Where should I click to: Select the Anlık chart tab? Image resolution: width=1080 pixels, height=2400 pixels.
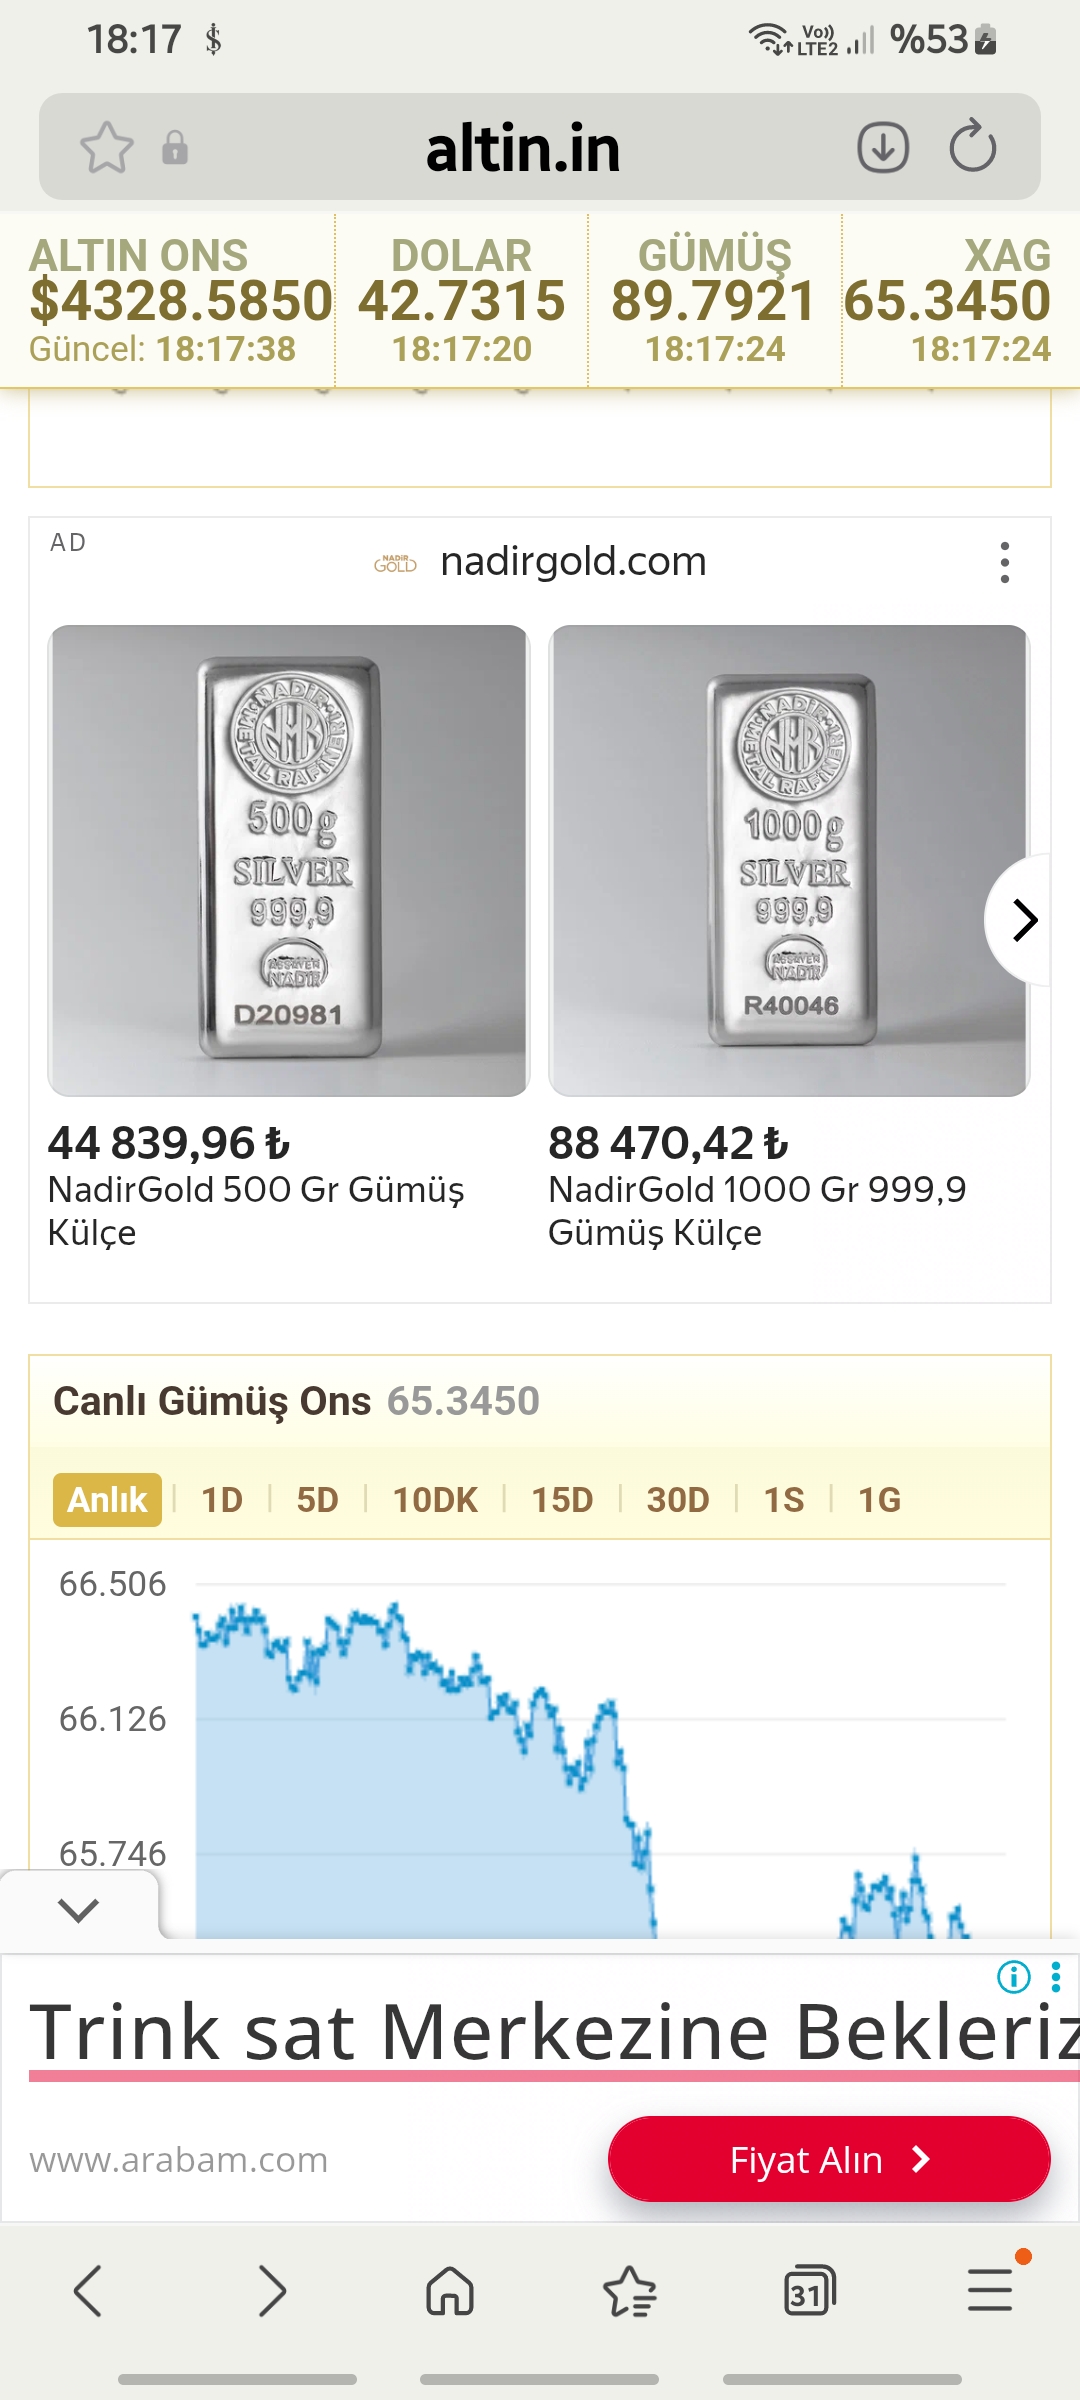[107, 1500]
